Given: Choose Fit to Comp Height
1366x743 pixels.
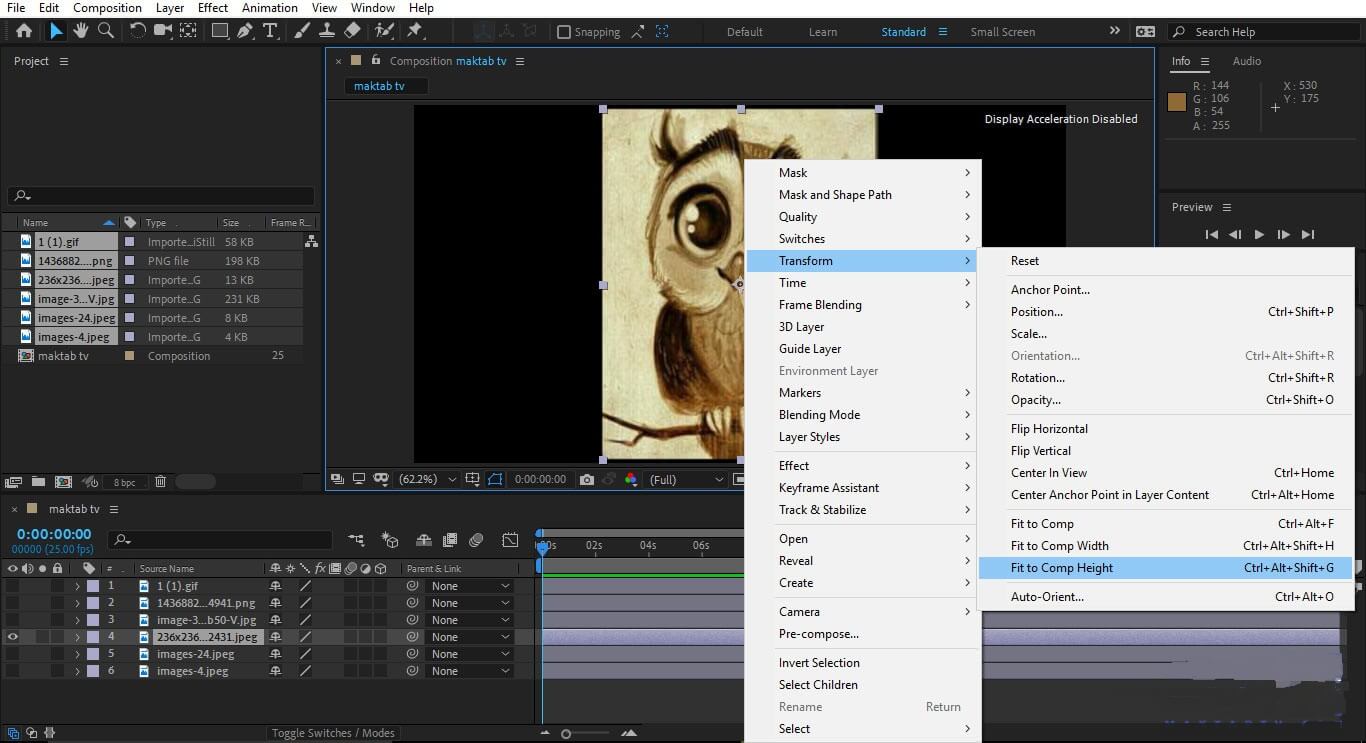Looking at the screenshot, I should pyautogui.click(x=1061, y=568).
